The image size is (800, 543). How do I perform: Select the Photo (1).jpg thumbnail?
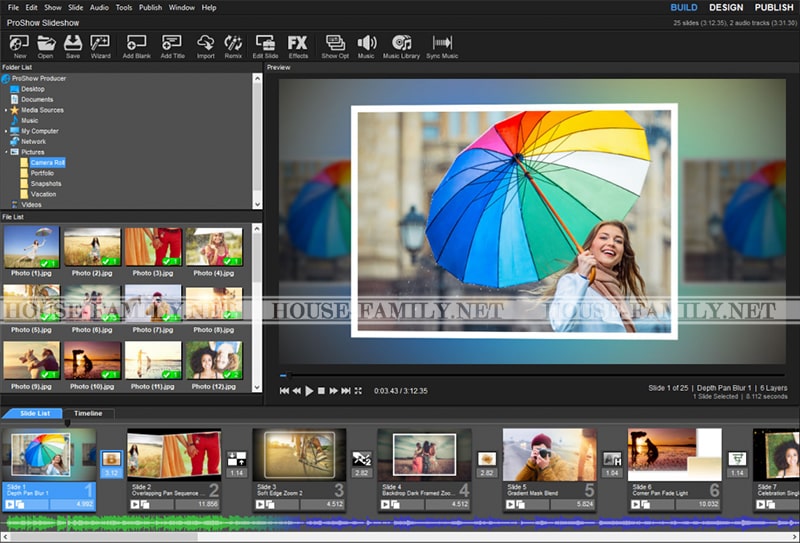tap(32, 248)
